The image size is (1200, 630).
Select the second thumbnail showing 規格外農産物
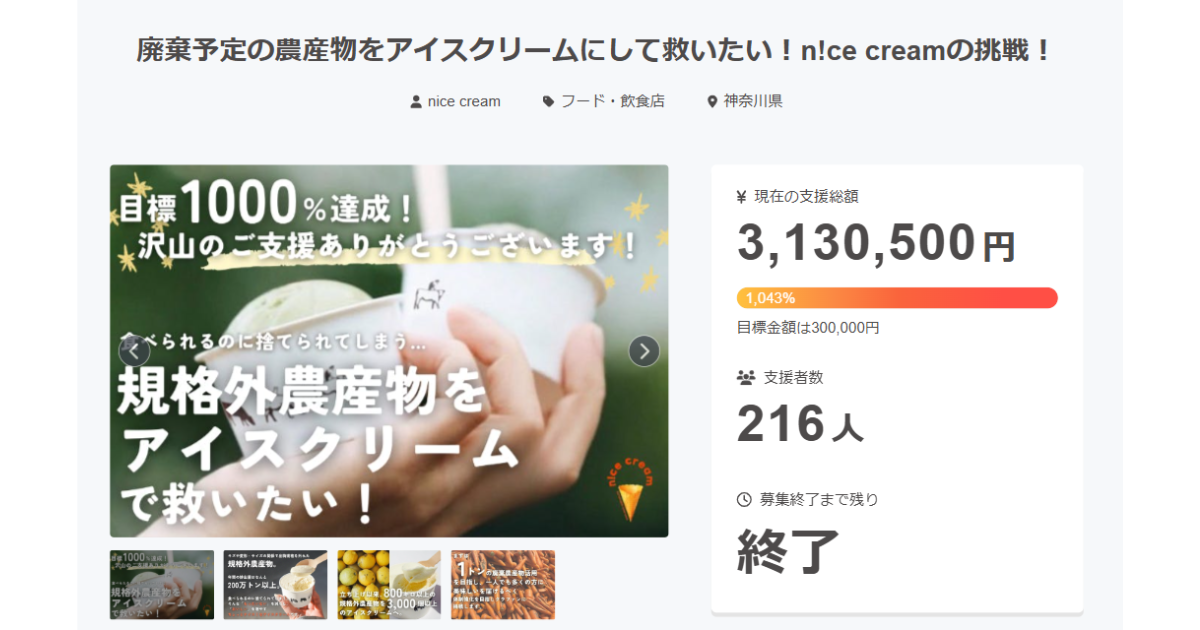click(x=275, y=585)
